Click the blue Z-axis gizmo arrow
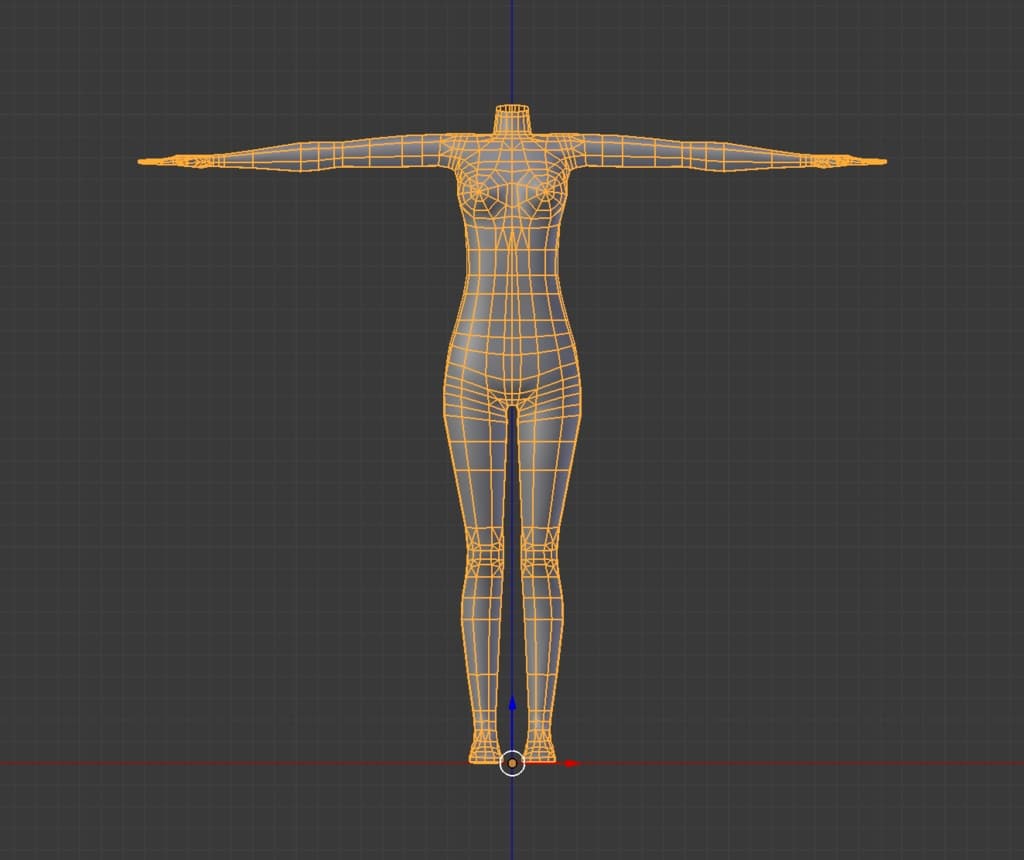 pos(512,703)
